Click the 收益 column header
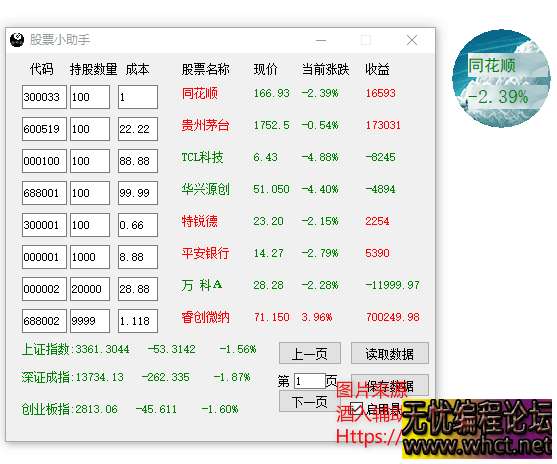 tap(377, 69)
